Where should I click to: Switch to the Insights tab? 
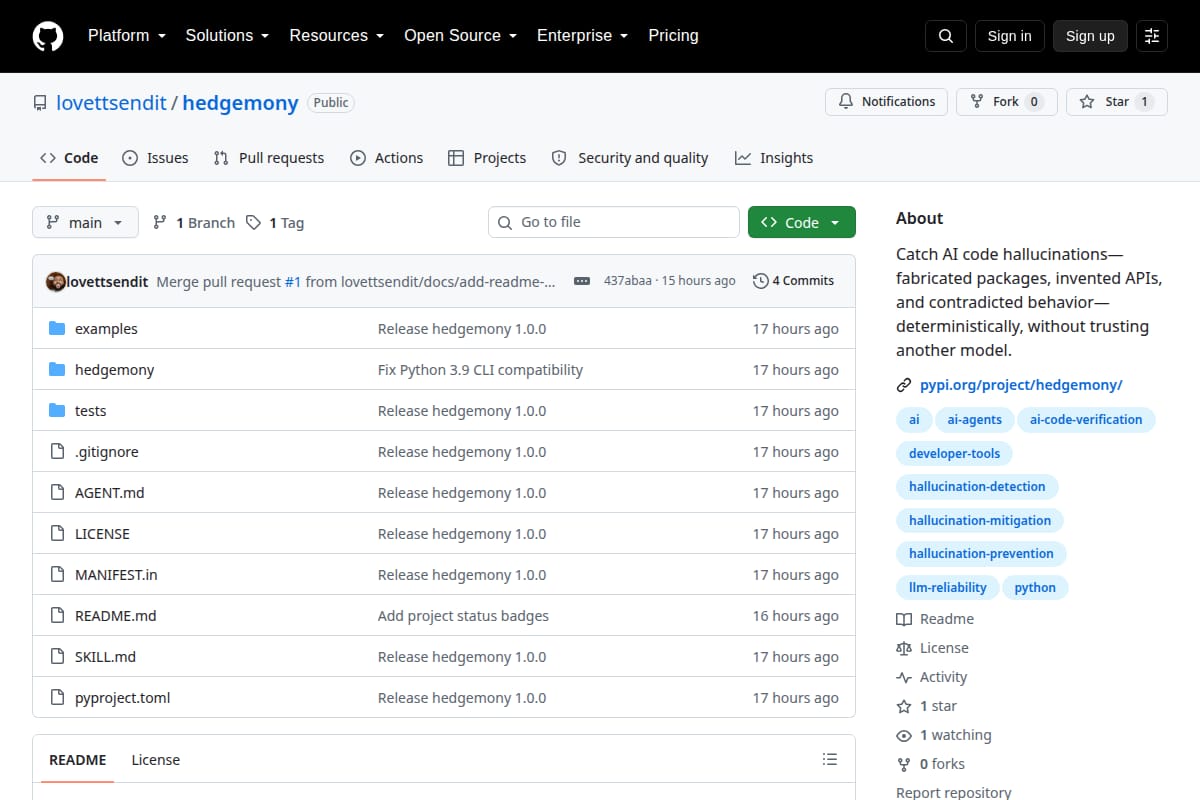774,158
